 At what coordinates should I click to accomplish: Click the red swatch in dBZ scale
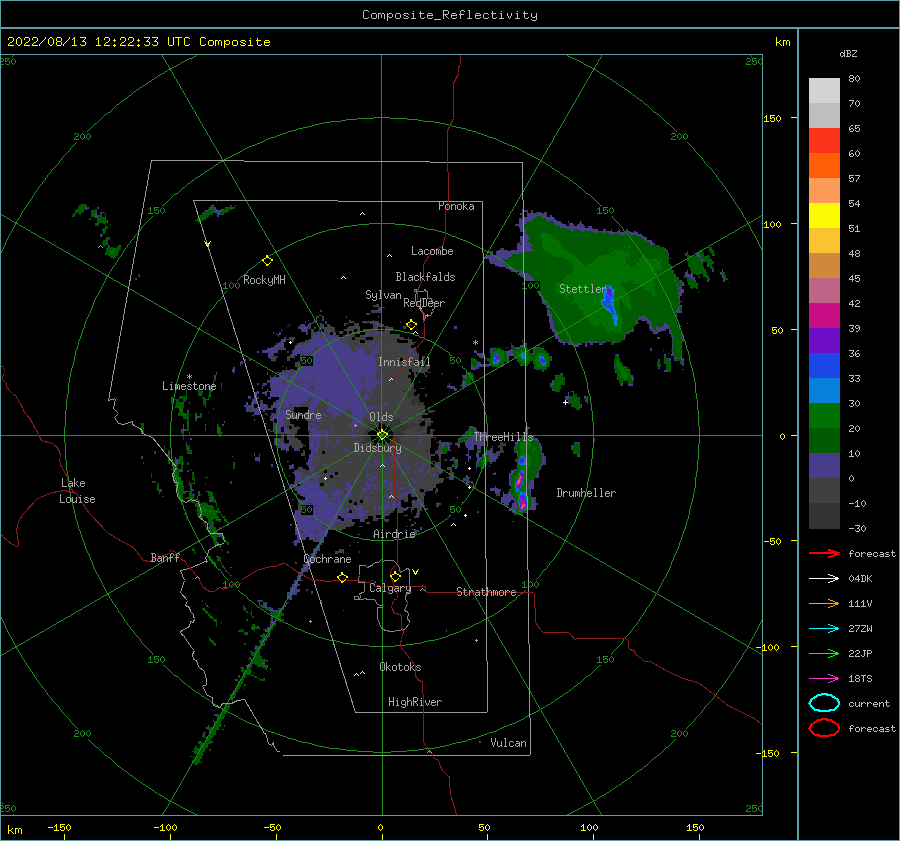pos(824,141)
